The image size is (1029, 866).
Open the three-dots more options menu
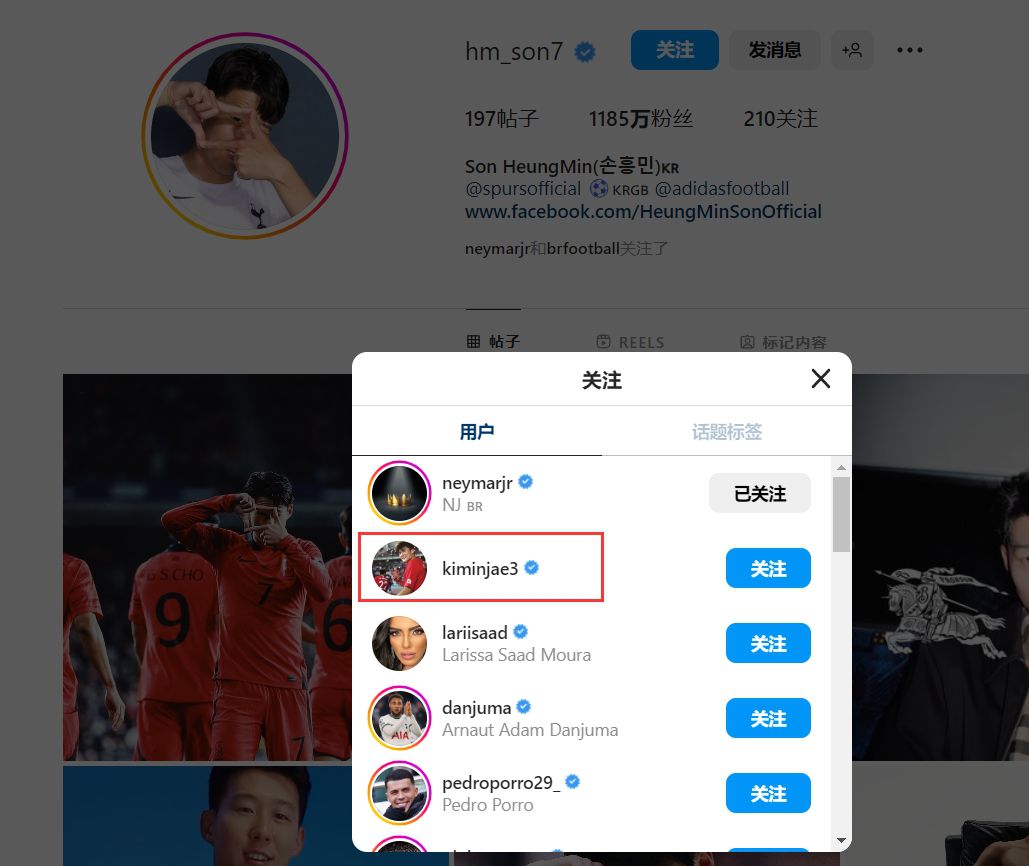point(910,50)
